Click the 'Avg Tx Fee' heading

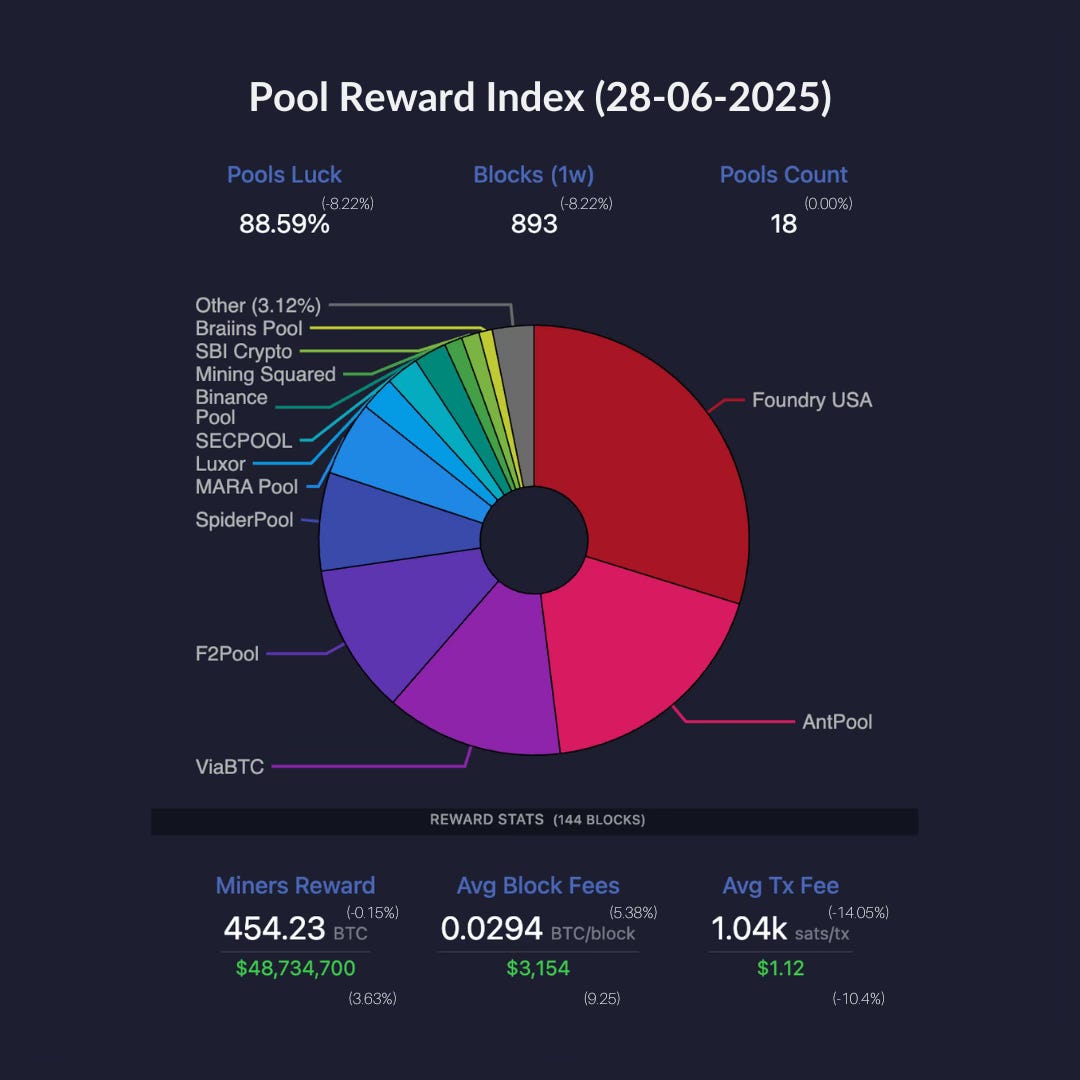(x=780, y=886)
